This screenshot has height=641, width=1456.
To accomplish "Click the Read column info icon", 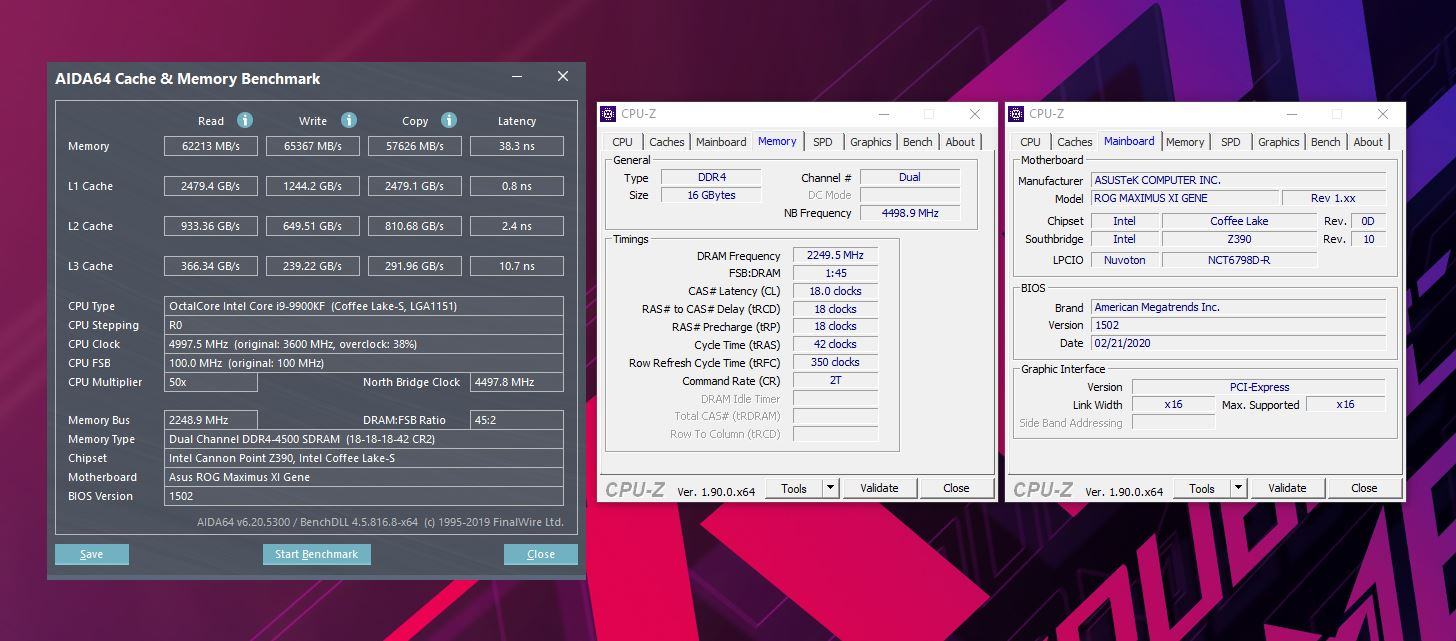I will 245,120.
